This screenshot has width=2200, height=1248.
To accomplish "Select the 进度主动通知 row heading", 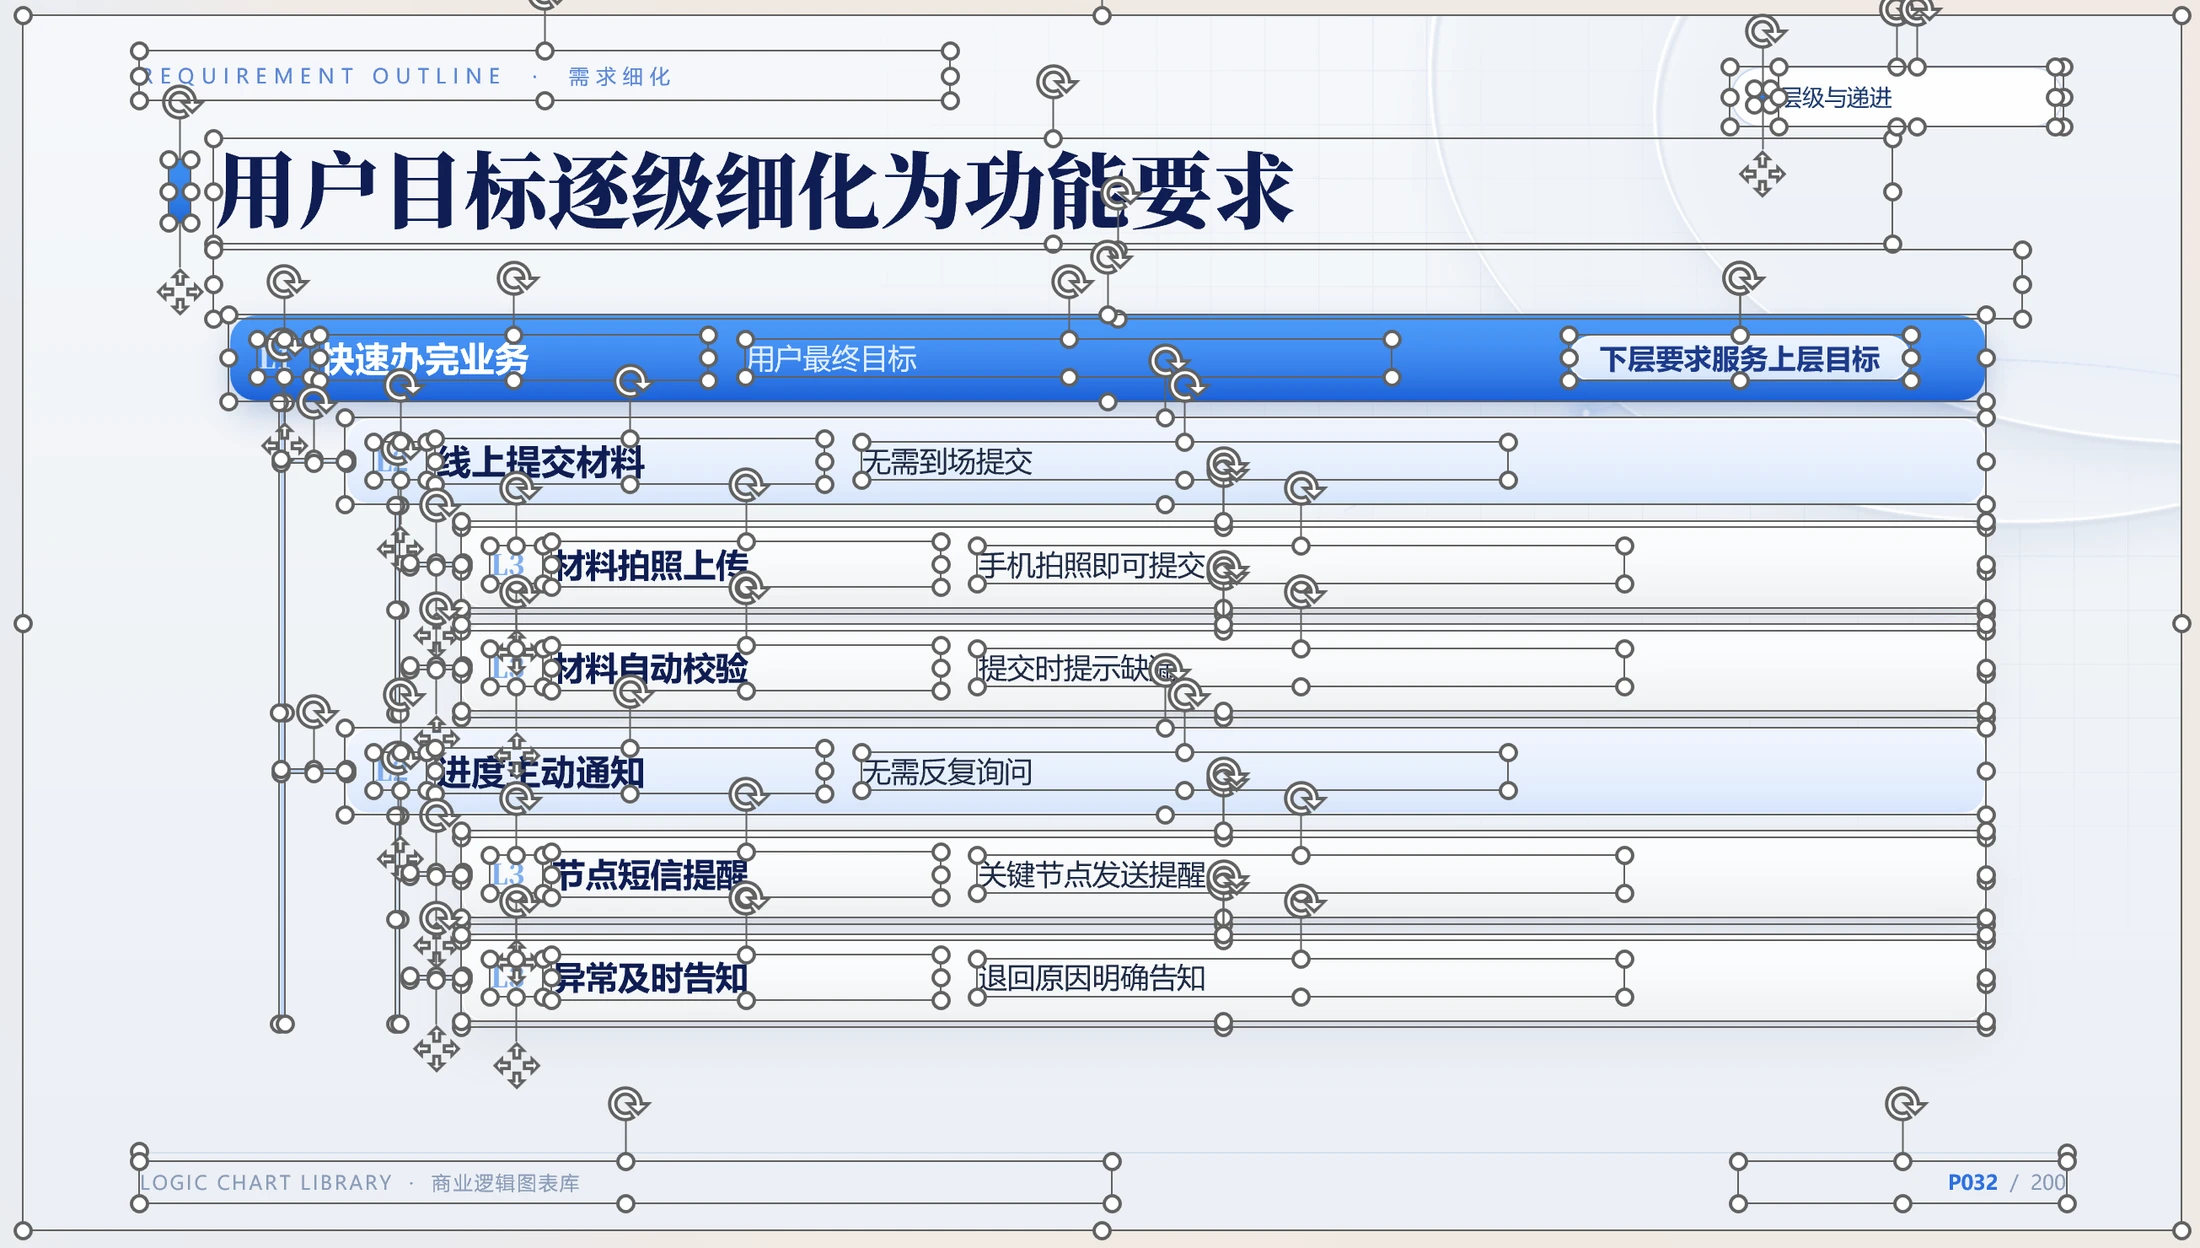I will point(541,772).
